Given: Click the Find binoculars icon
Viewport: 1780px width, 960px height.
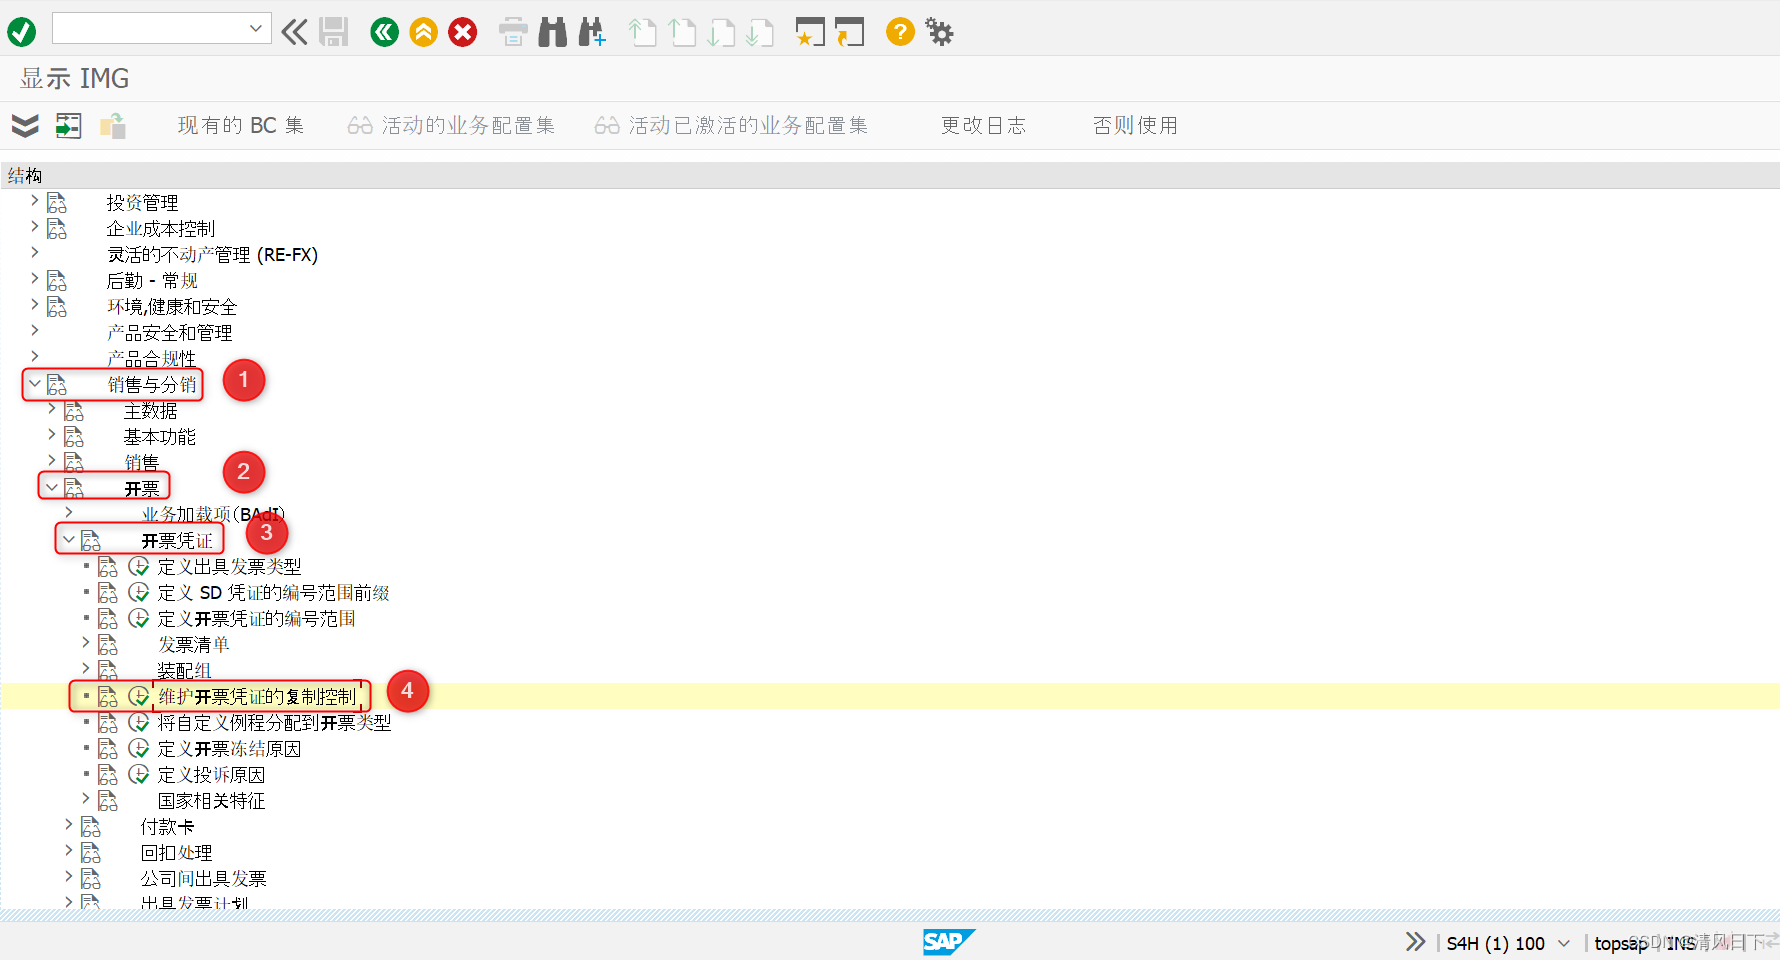Looking at the screenshot, I should click(x=553, y=32).
